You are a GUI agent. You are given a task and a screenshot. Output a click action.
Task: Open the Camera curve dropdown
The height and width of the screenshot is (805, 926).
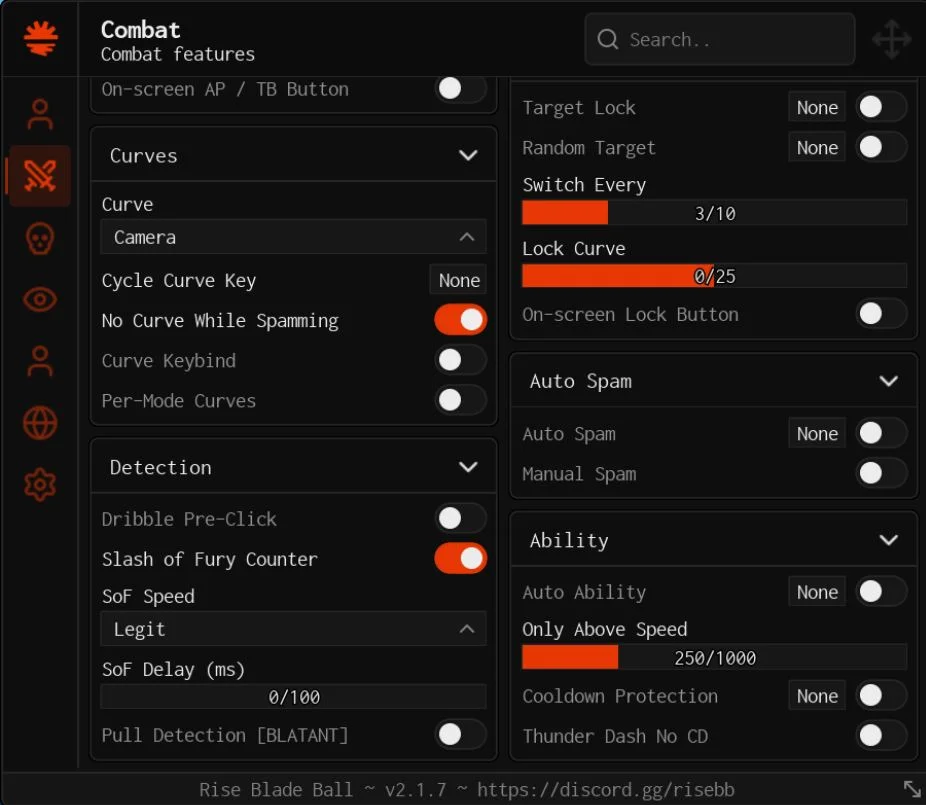pyautogui.click(x=294, y=237)
